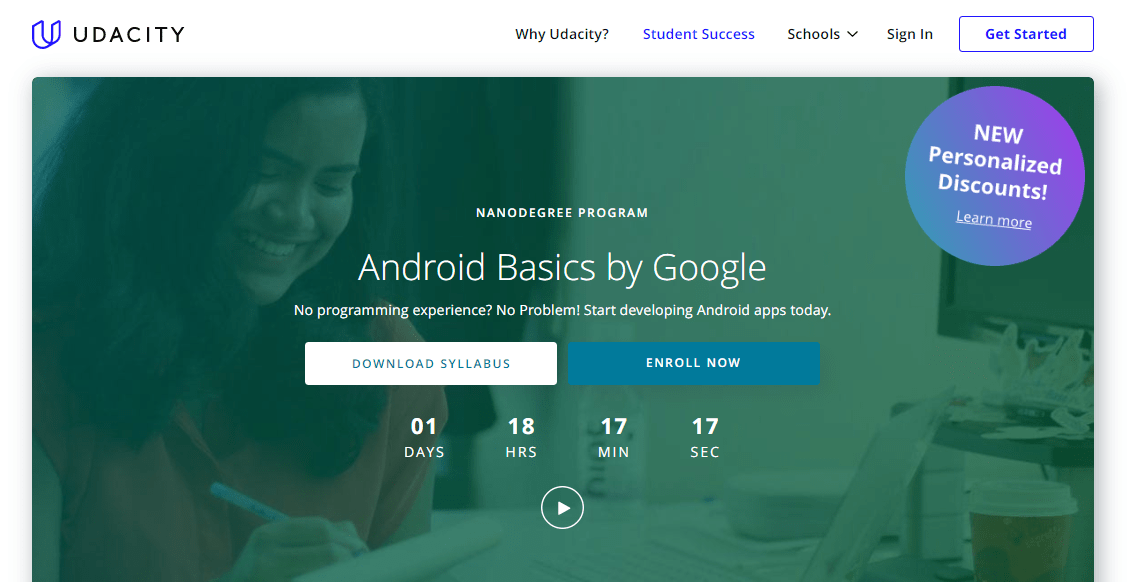Screen dimensions: 1128x582
Task: Click the Udacity logo icon
Action: coord(43,33)
